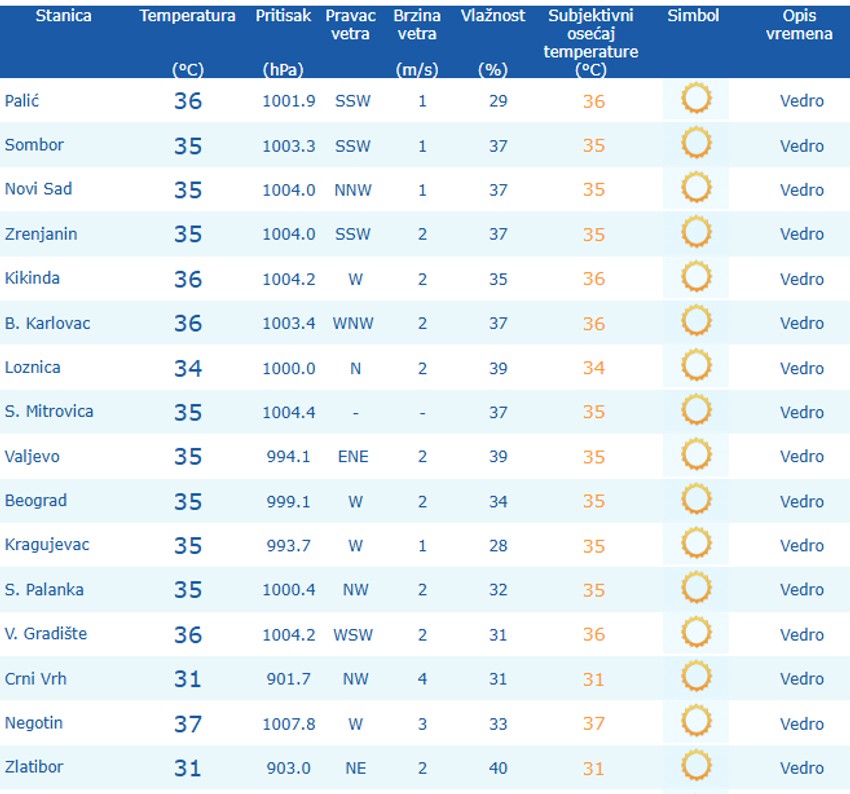Click Zlatibor's sunny weather icon
Screen dimensions: 850x794
(696, 767)
